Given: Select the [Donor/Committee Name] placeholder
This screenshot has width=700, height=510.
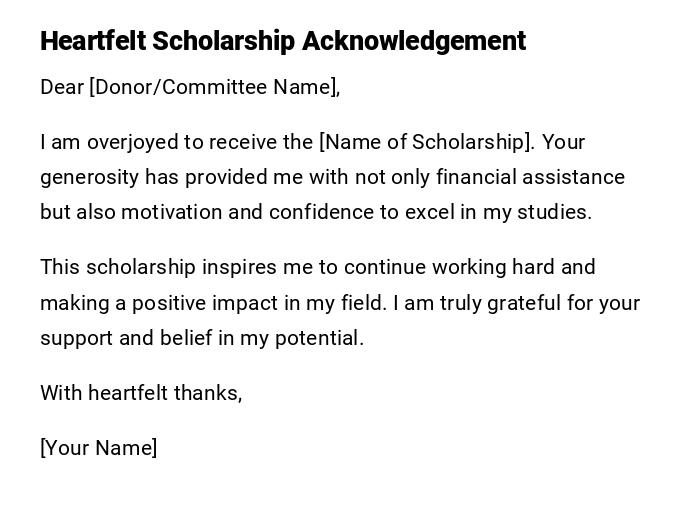Looking at the screenshot, I should 214,87.
